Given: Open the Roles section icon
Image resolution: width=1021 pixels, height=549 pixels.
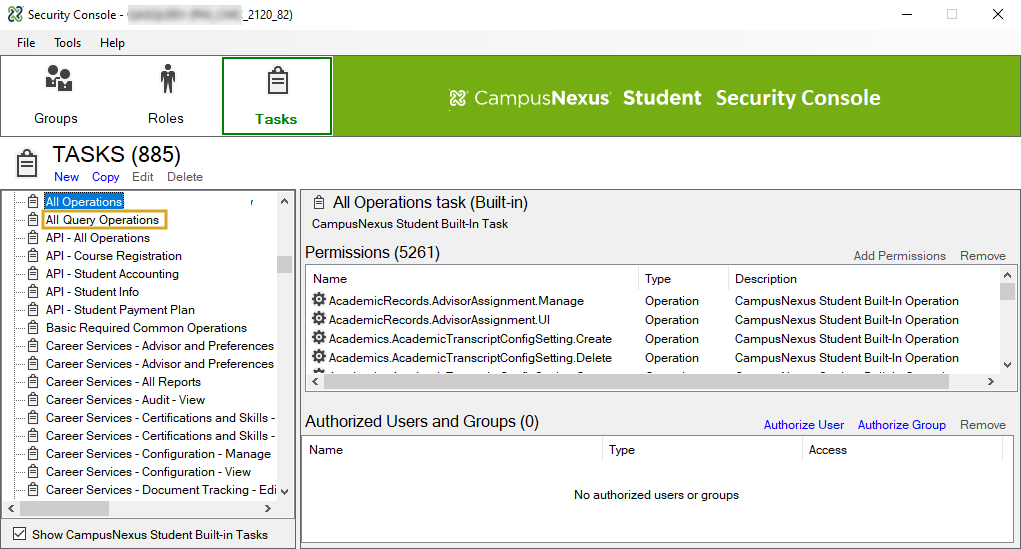Looking at the screenshot, I should click(166, 80).
